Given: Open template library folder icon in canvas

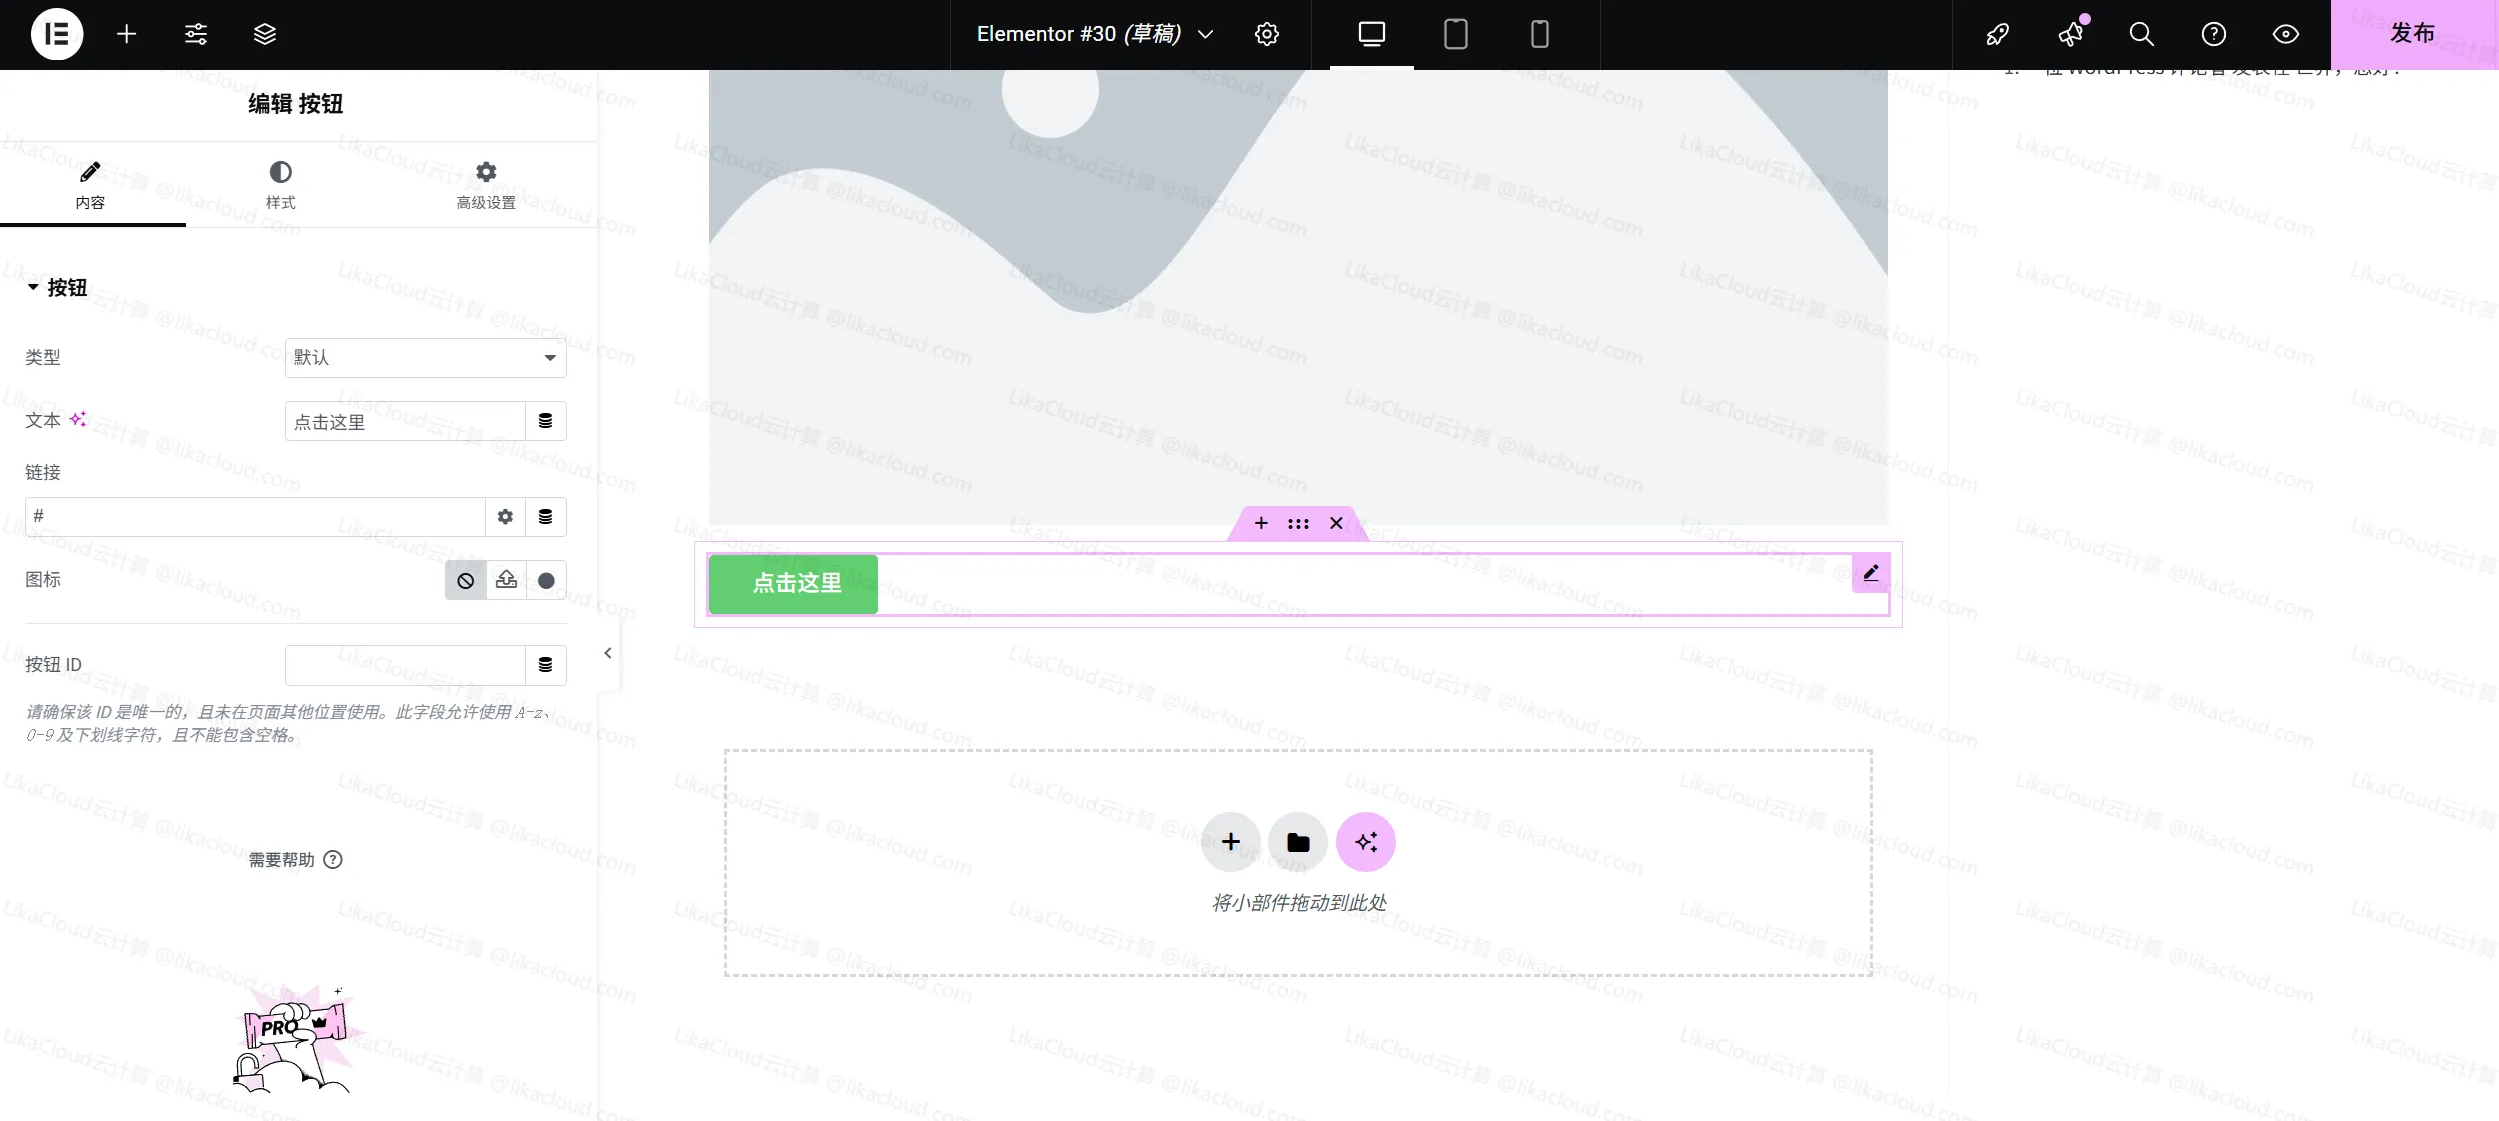Looking at the screenshot, I should [x=1297, y=842].
